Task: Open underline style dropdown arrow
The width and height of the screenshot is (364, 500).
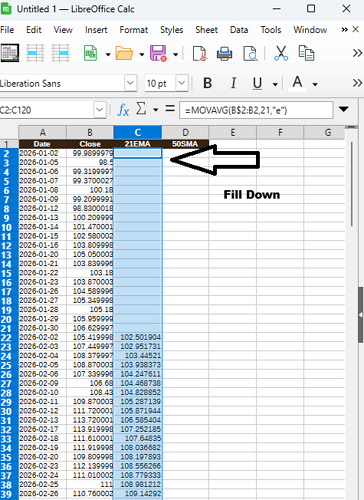Action: (275, 84)
